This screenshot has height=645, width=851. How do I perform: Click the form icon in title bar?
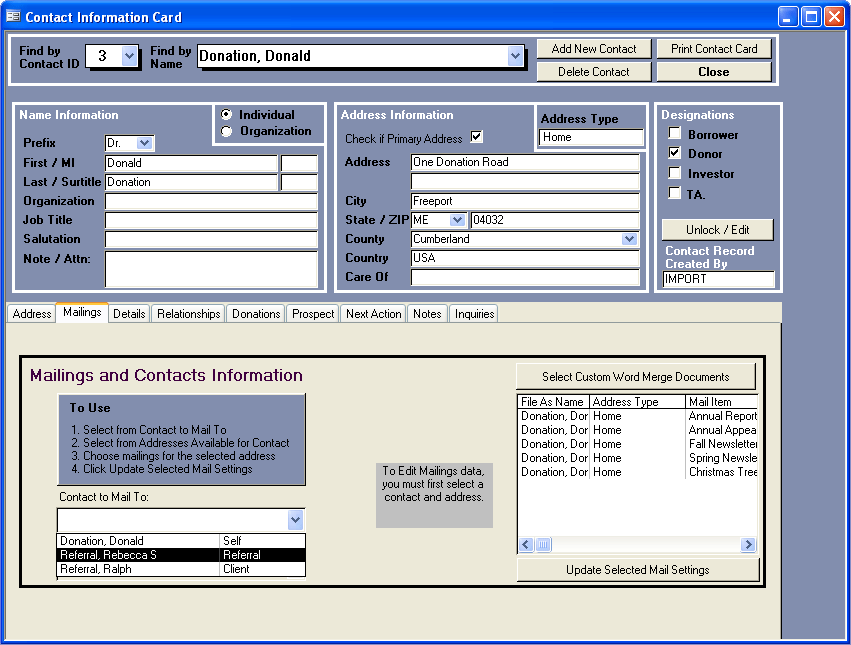click(x=13, y=17)
